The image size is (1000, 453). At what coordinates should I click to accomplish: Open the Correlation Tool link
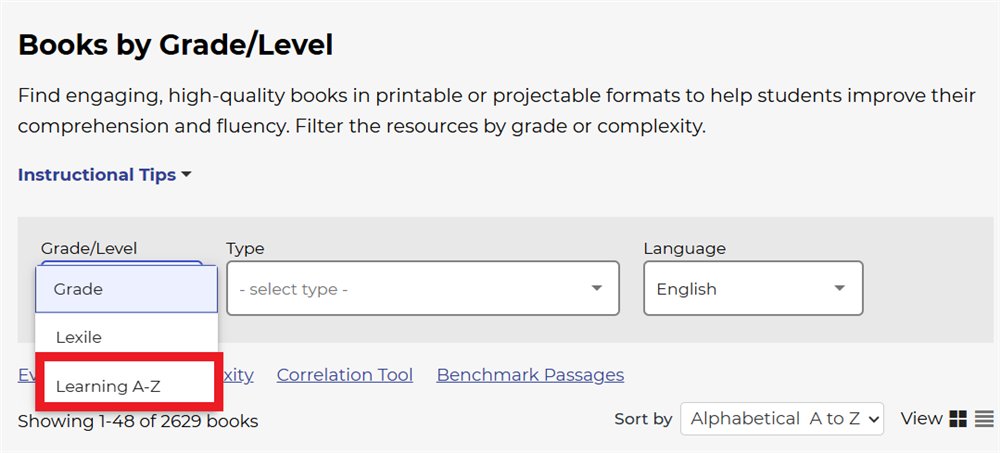pos(344,375)
